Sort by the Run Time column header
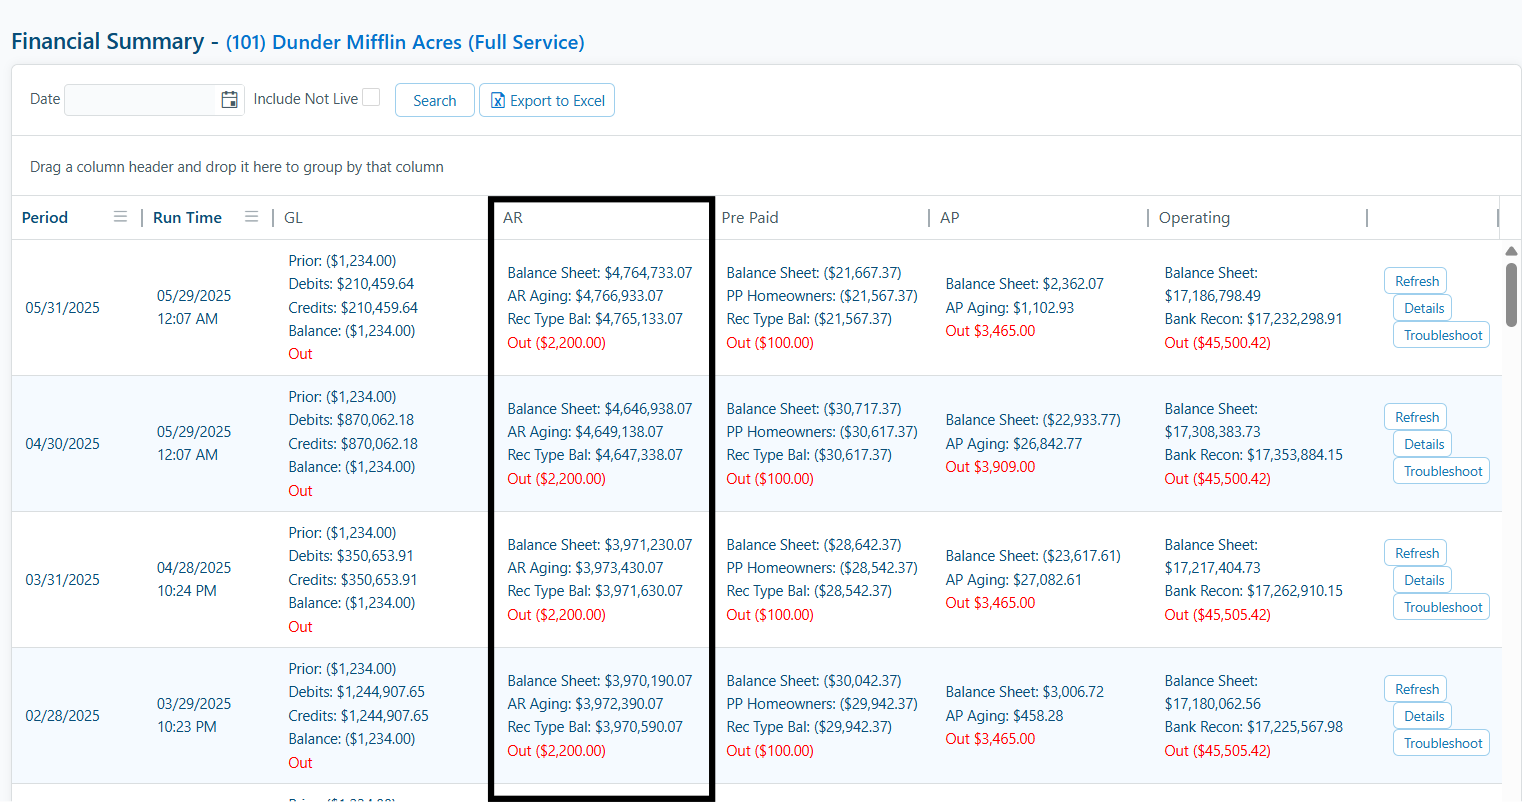 (x=187, y=218)
